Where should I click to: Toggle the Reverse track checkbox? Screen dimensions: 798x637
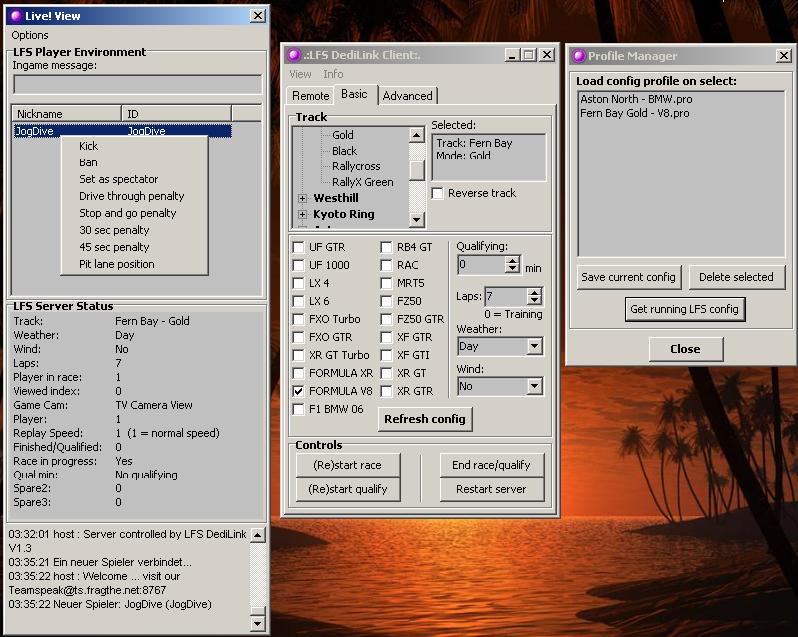[x=437, y=193]
